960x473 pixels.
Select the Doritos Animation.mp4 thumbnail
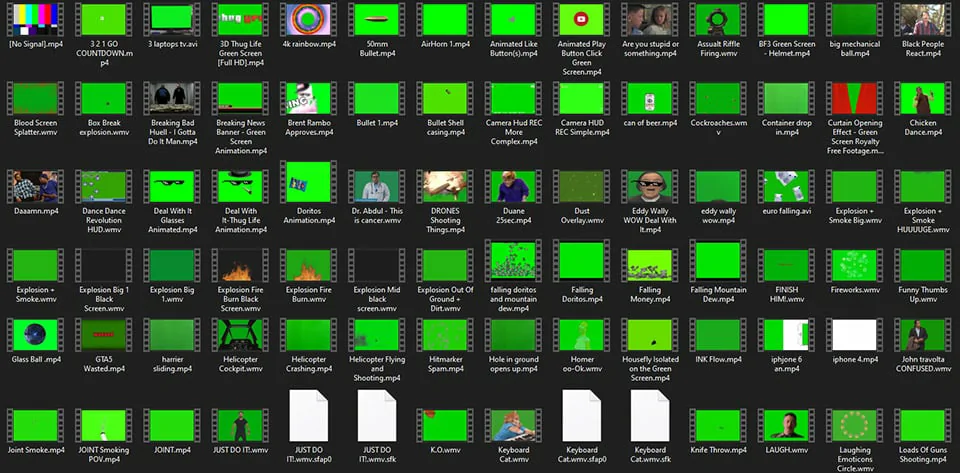[308, 185]
